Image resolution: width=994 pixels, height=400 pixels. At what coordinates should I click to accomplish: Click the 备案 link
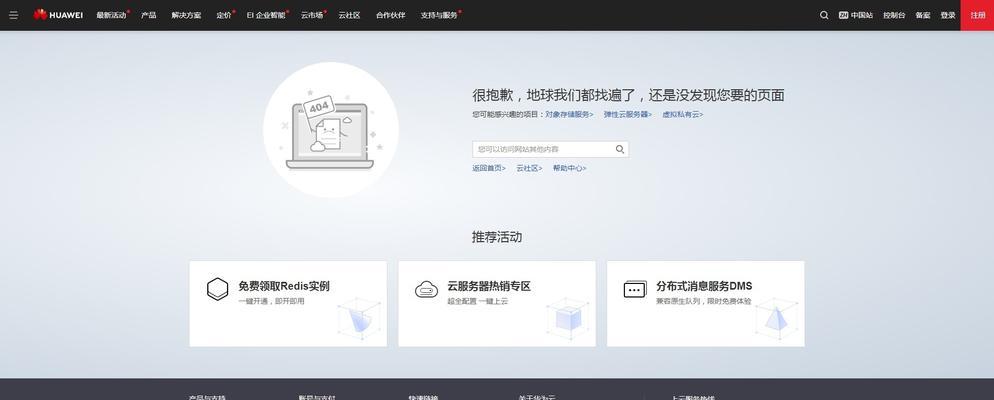[x=922, y=15]
